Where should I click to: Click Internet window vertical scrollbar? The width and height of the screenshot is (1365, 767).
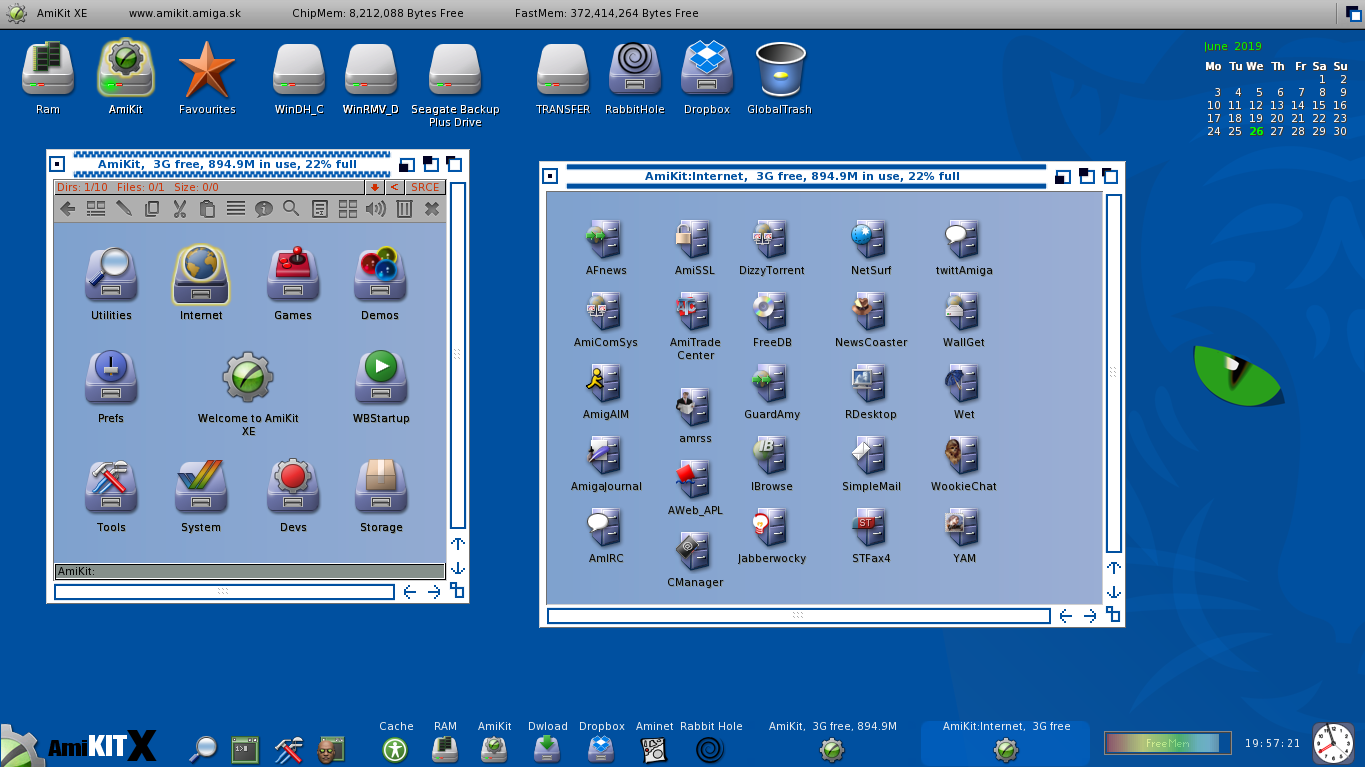[1113, 373]
